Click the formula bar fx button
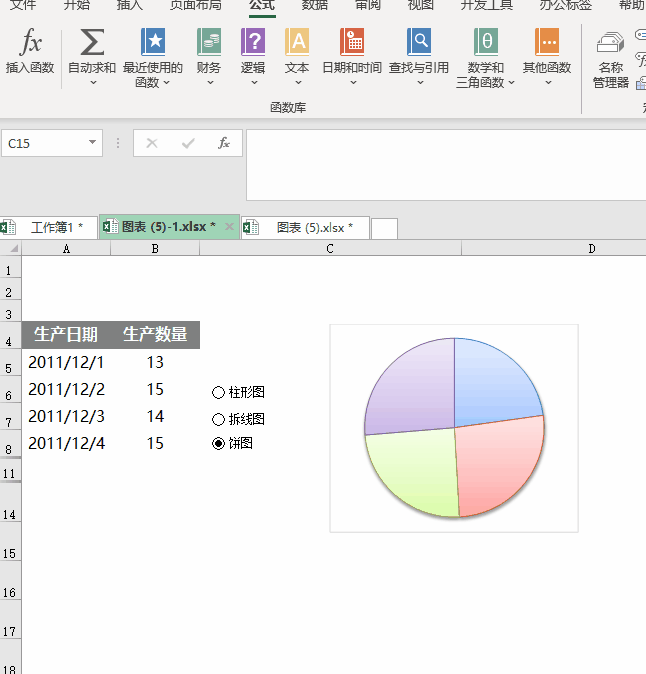The image size is (646, 674). [x=224, y=143]
